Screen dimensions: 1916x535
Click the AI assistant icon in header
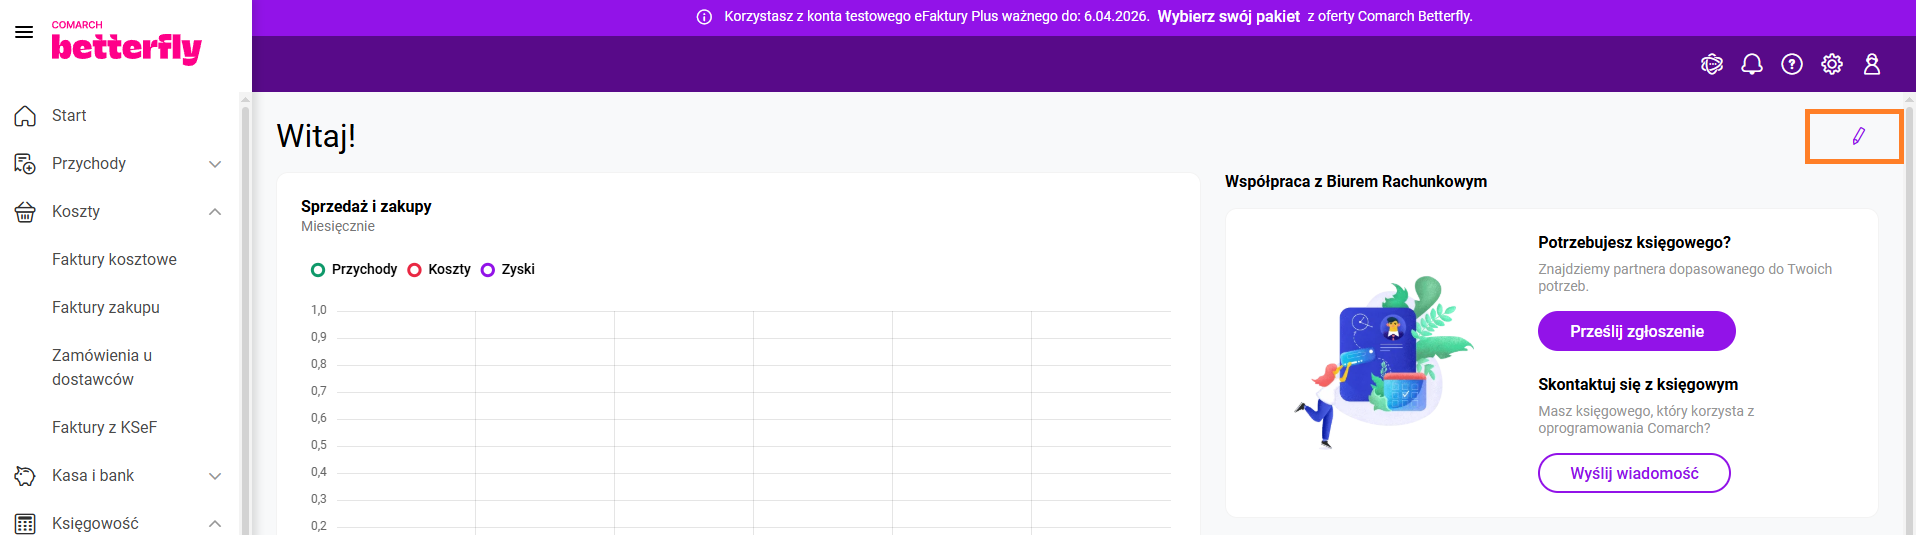[1711, 64]
